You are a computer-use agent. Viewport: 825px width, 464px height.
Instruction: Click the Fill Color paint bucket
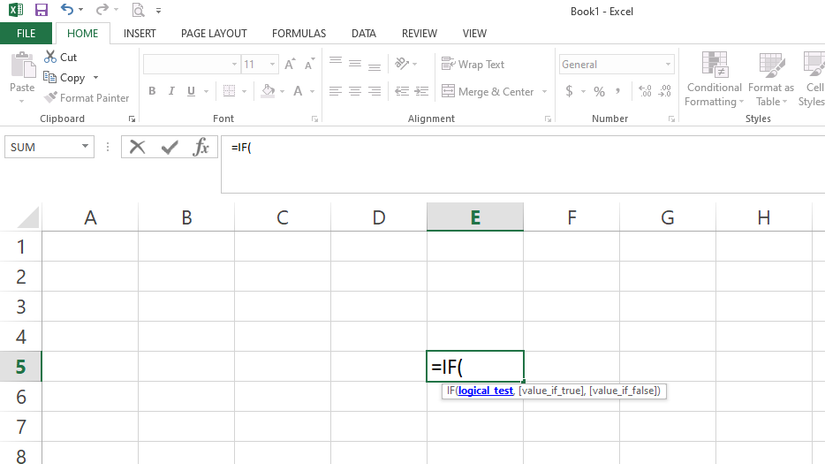click(x=267, y=91)
